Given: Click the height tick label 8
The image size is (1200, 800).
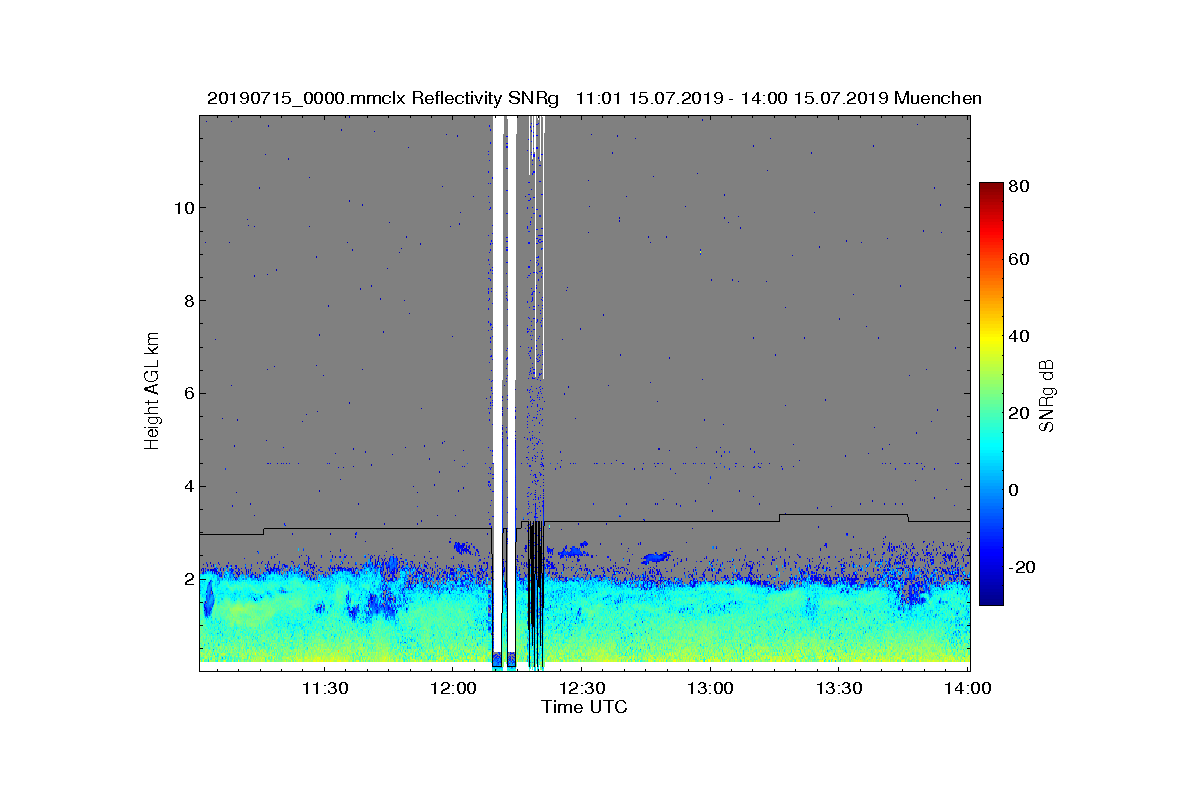Looking at the screenshot, I should point(187,300).
